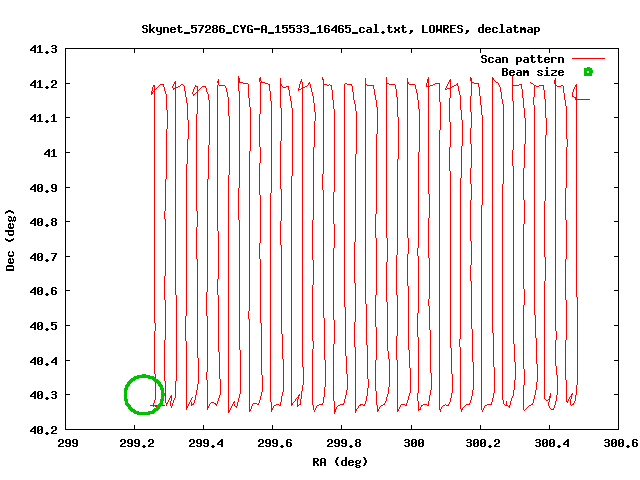
Task: Click the 40.4 Dec tick label
Action: pos(44,361)
